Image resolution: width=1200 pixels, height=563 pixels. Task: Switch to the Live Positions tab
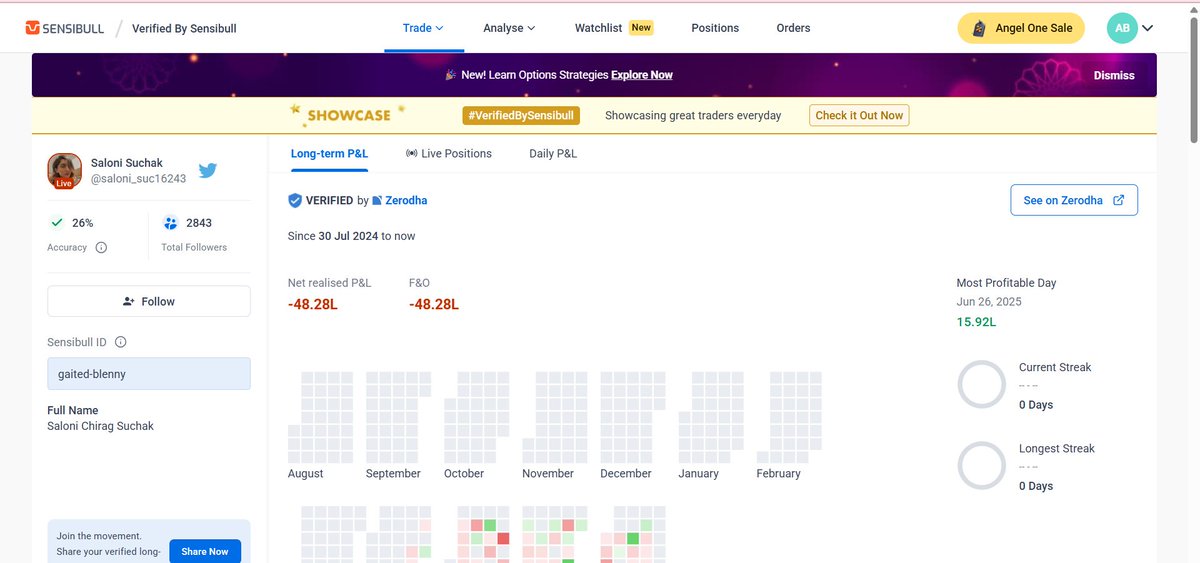449,153
